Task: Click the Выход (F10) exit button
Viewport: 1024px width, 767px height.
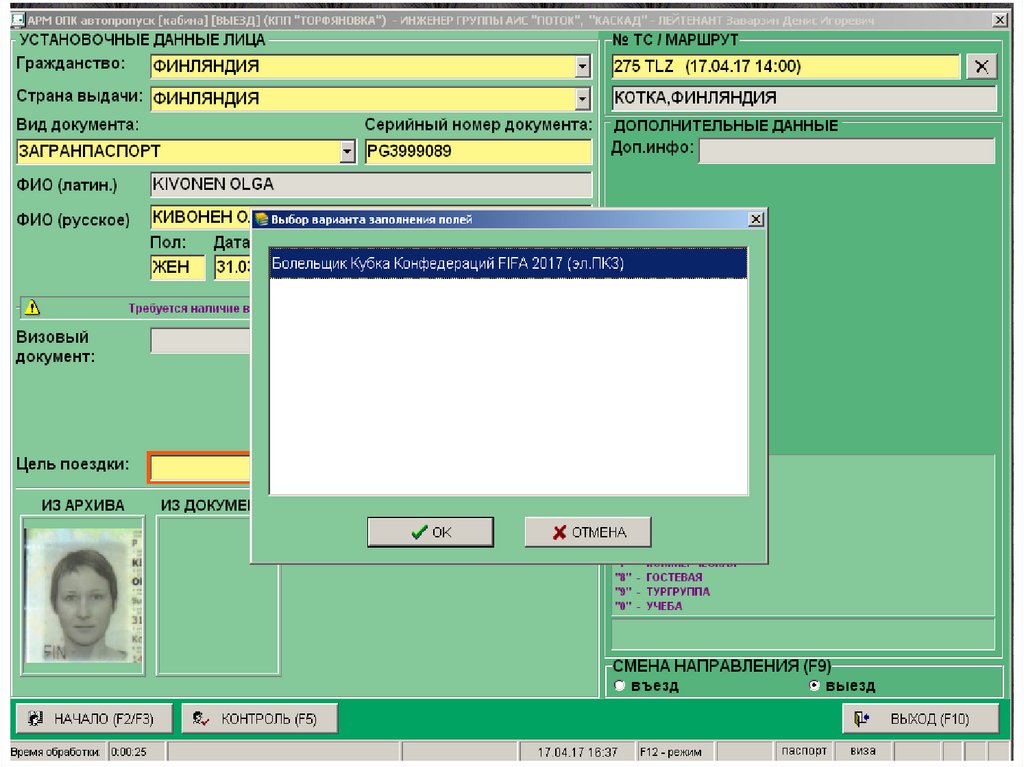Action: click(920, 718)
